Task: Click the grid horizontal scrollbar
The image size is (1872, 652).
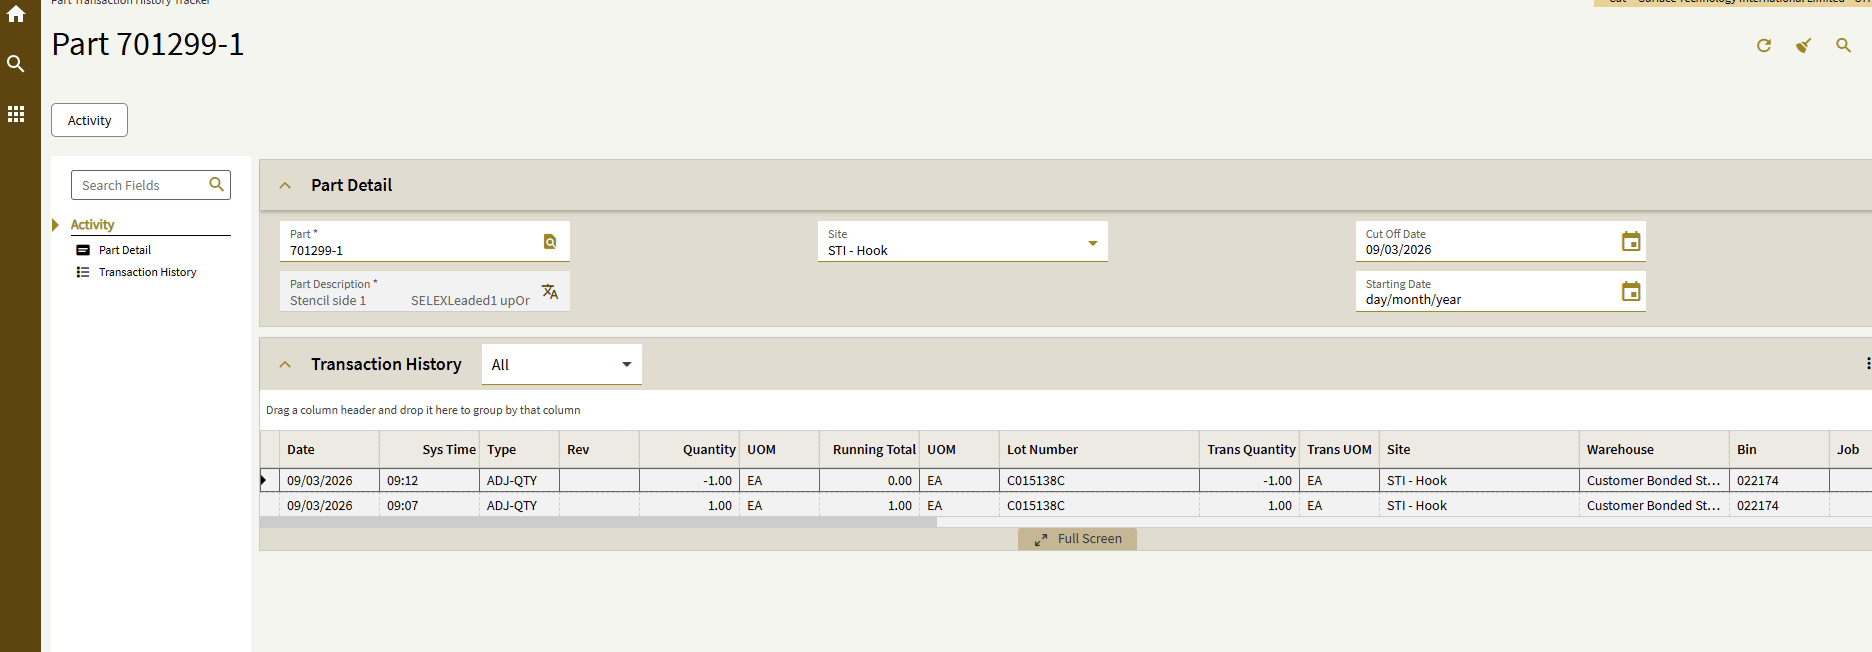Action: 598,522
